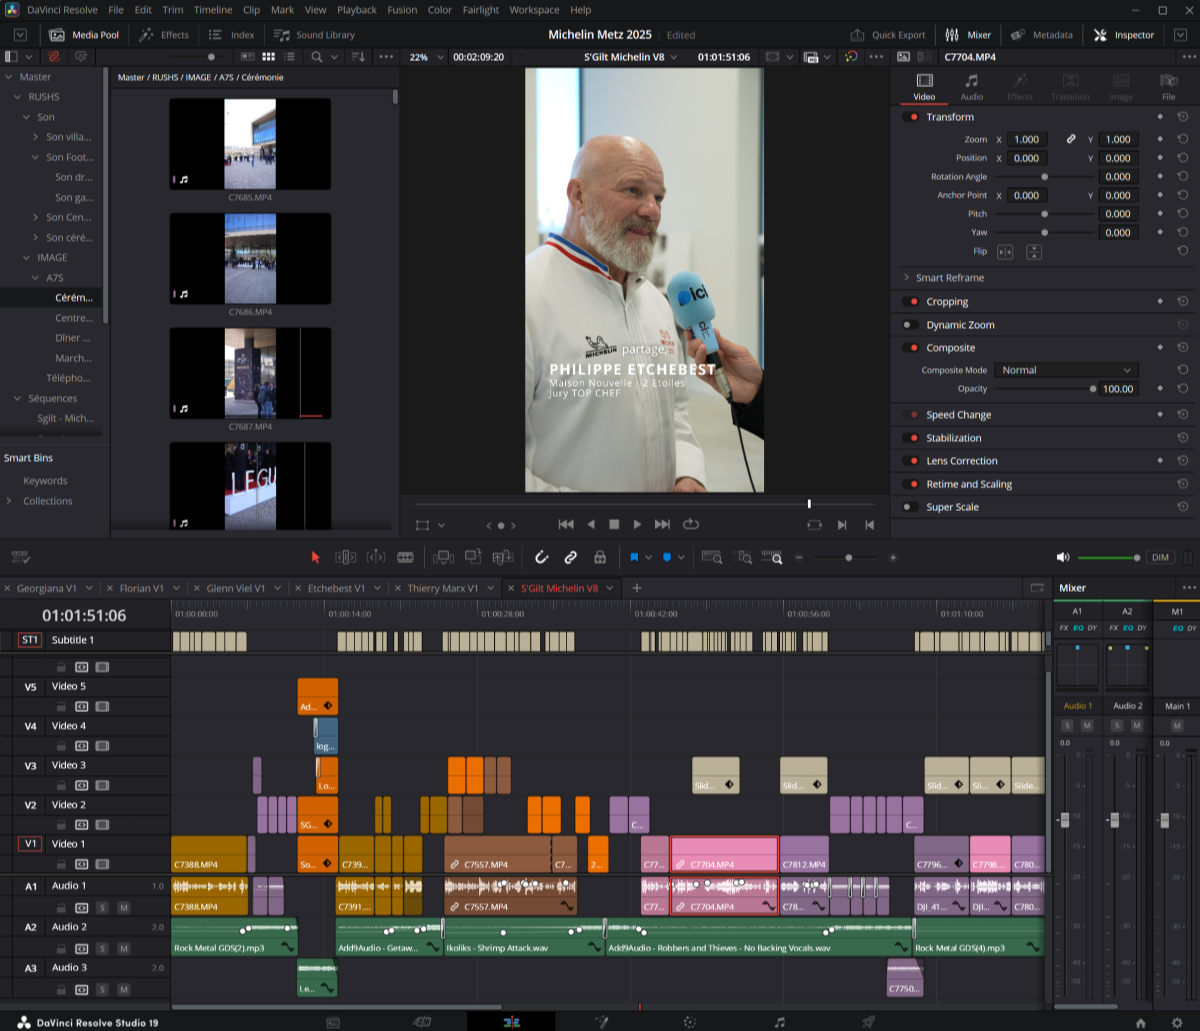Collapse the IMAGE folder
Viewport: 1200px width, 1031px height.
[27, 257]
